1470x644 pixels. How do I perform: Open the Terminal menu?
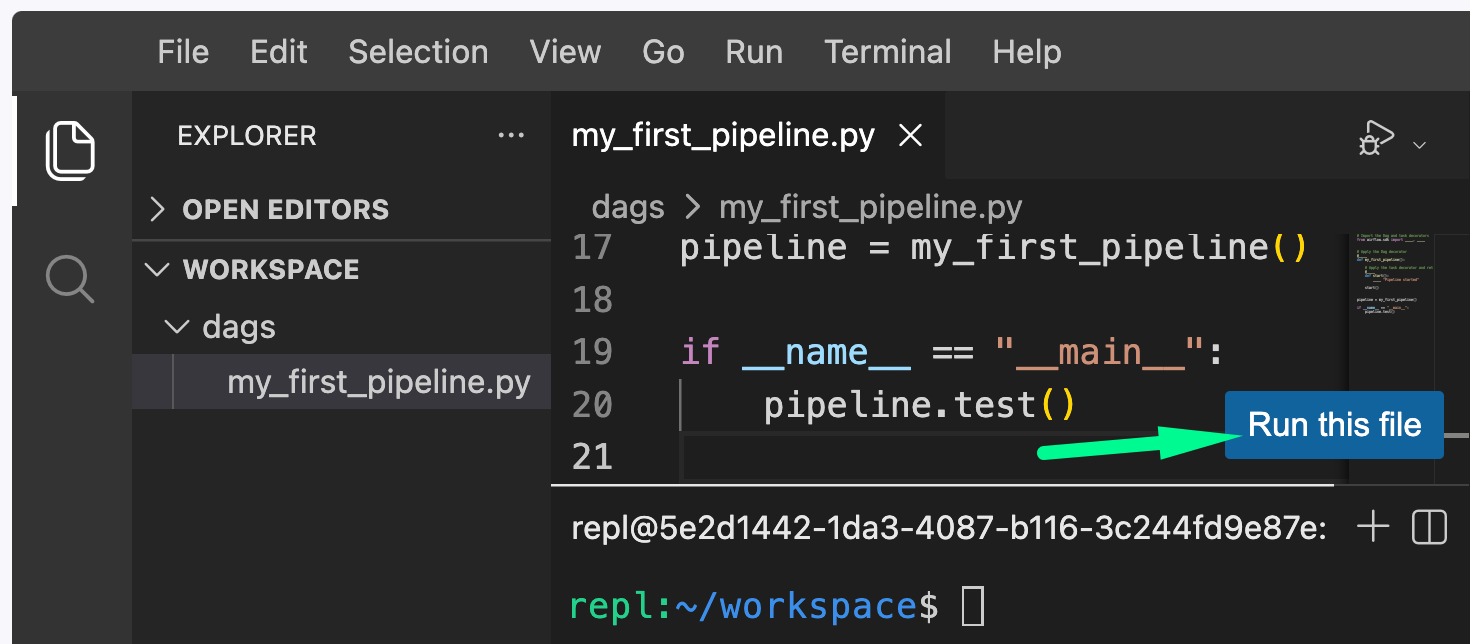888,52
